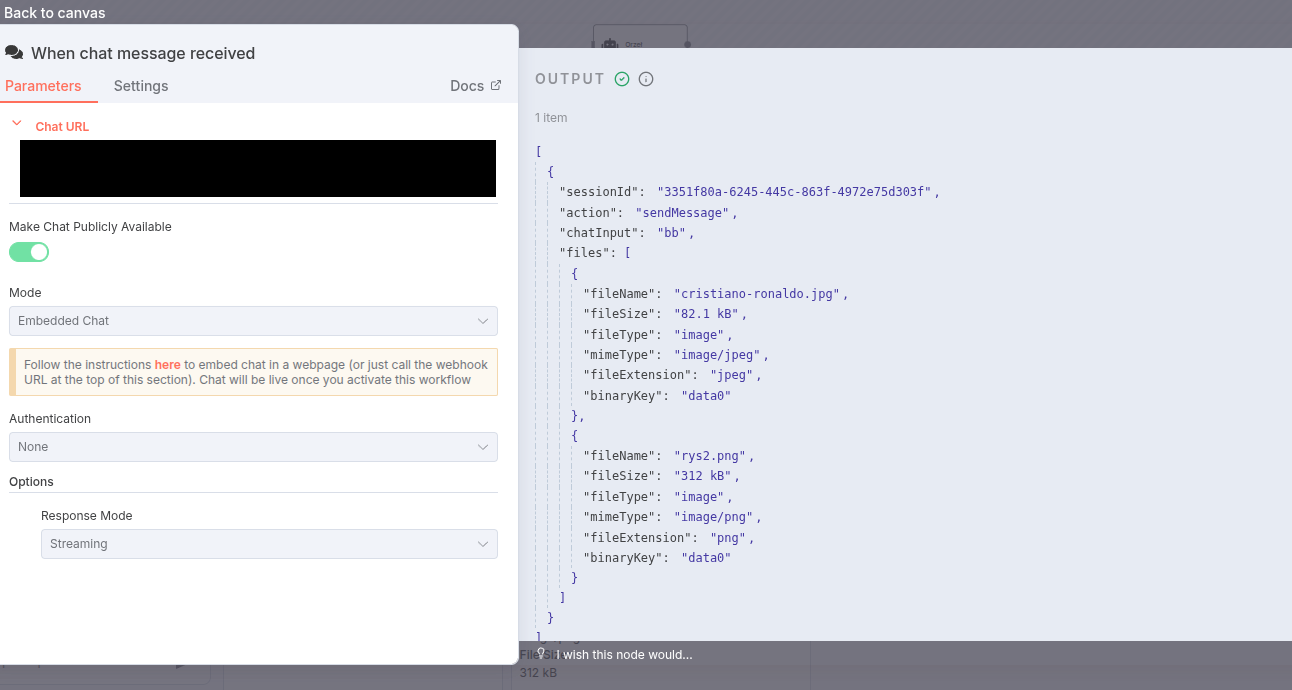Switch to the Settings tab

pyautogui.click(x=141, y=86)
